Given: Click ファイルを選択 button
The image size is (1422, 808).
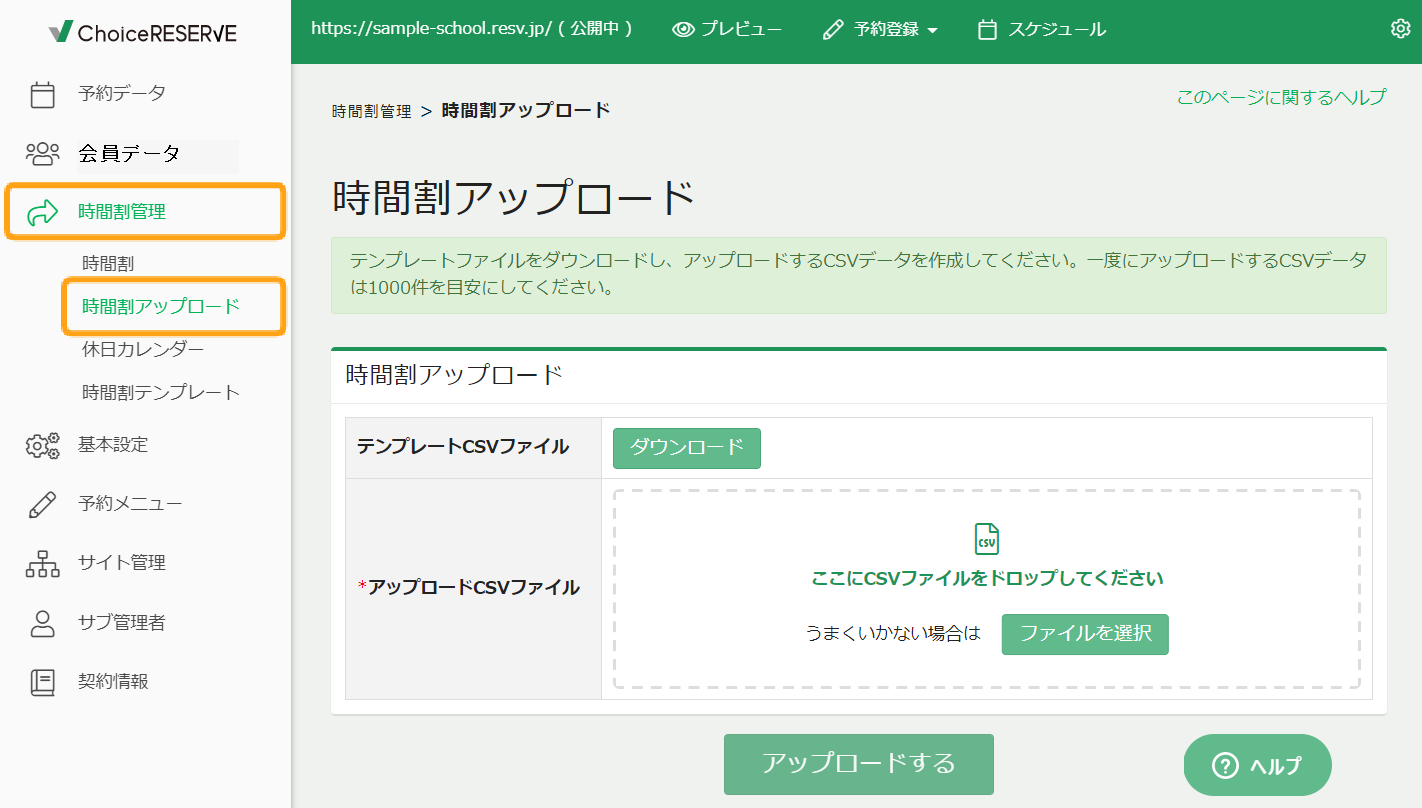Looking at the screenshot, I should (1085, 634).
